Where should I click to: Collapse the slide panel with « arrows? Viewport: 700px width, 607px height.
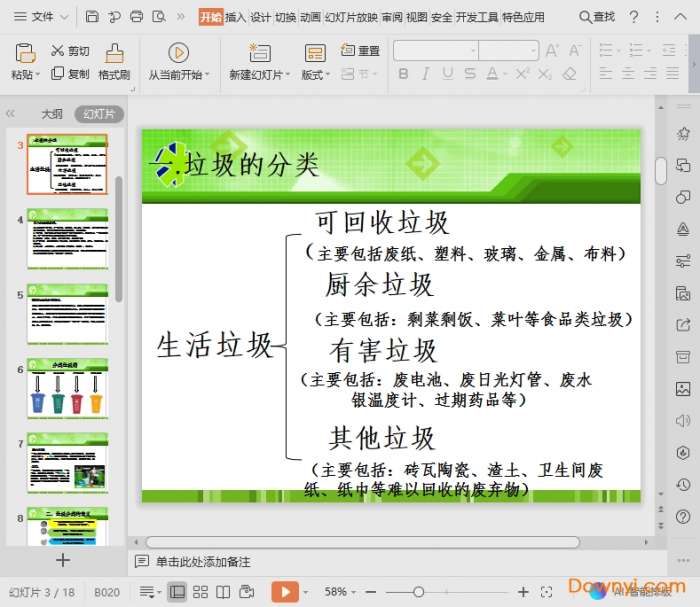(10, 114)
